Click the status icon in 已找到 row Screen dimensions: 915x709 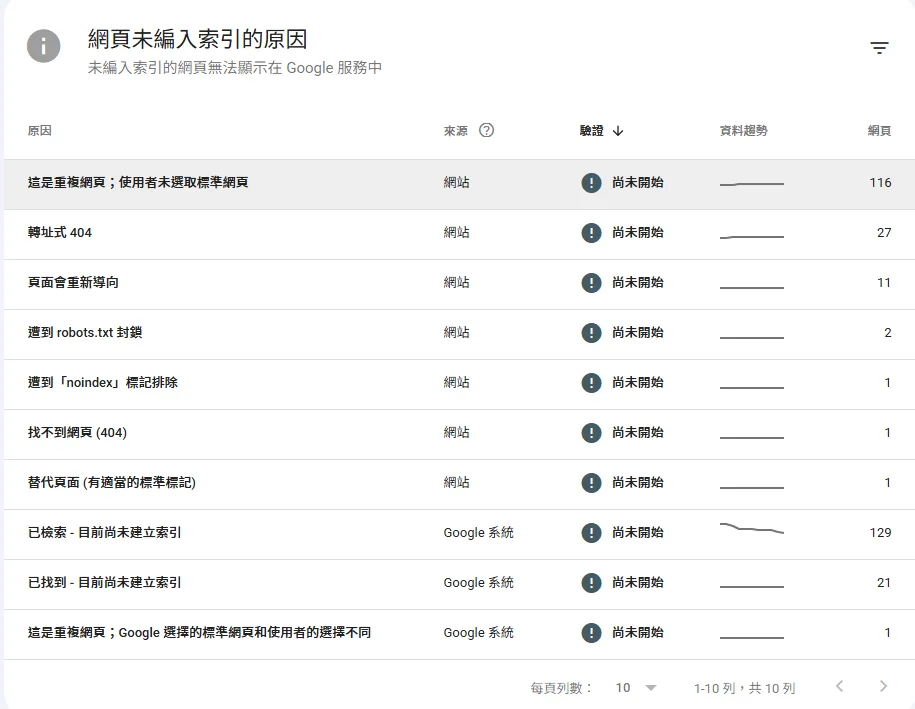click(x=591, y=583)
